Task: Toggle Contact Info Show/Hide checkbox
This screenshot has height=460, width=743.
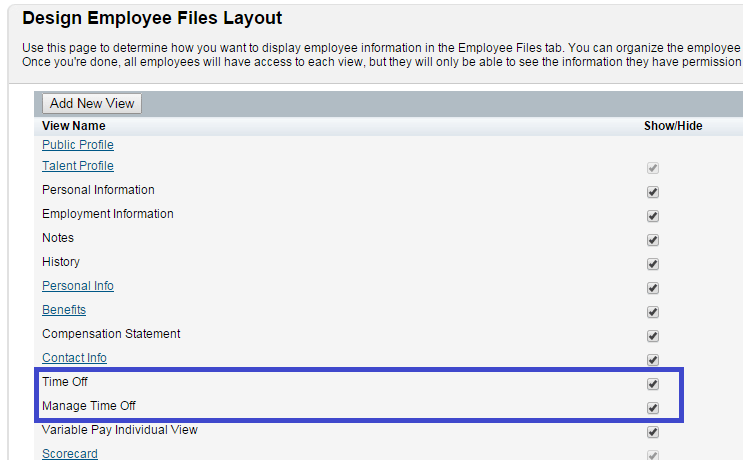Action: [x=653, y=360]
